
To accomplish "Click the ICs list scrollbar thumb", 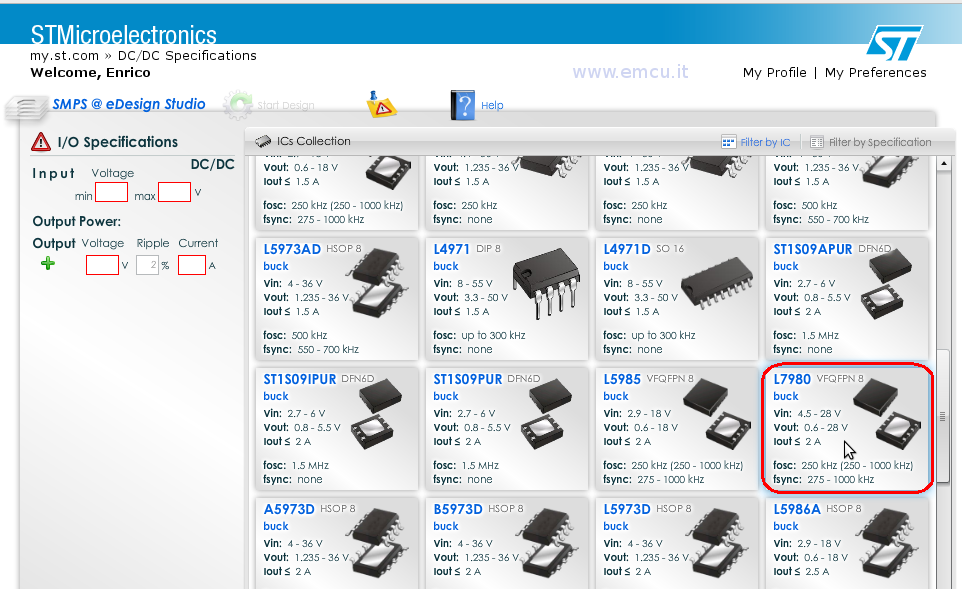I will click(943, 416).
